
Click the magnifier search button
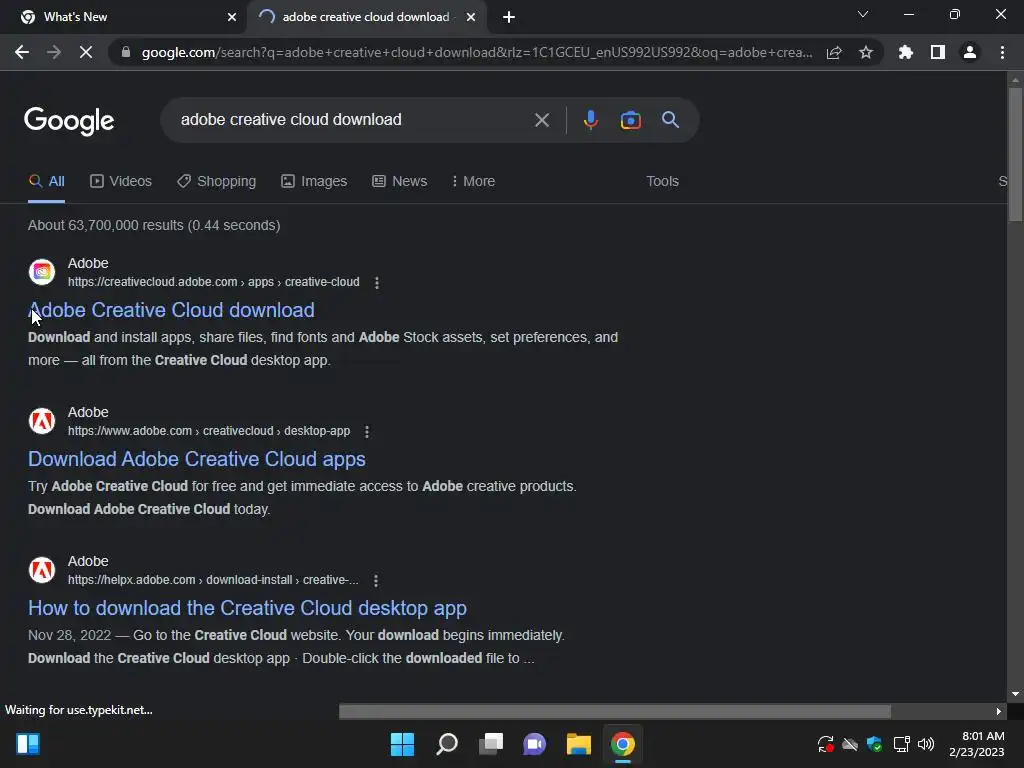click(x=670, y=120)
